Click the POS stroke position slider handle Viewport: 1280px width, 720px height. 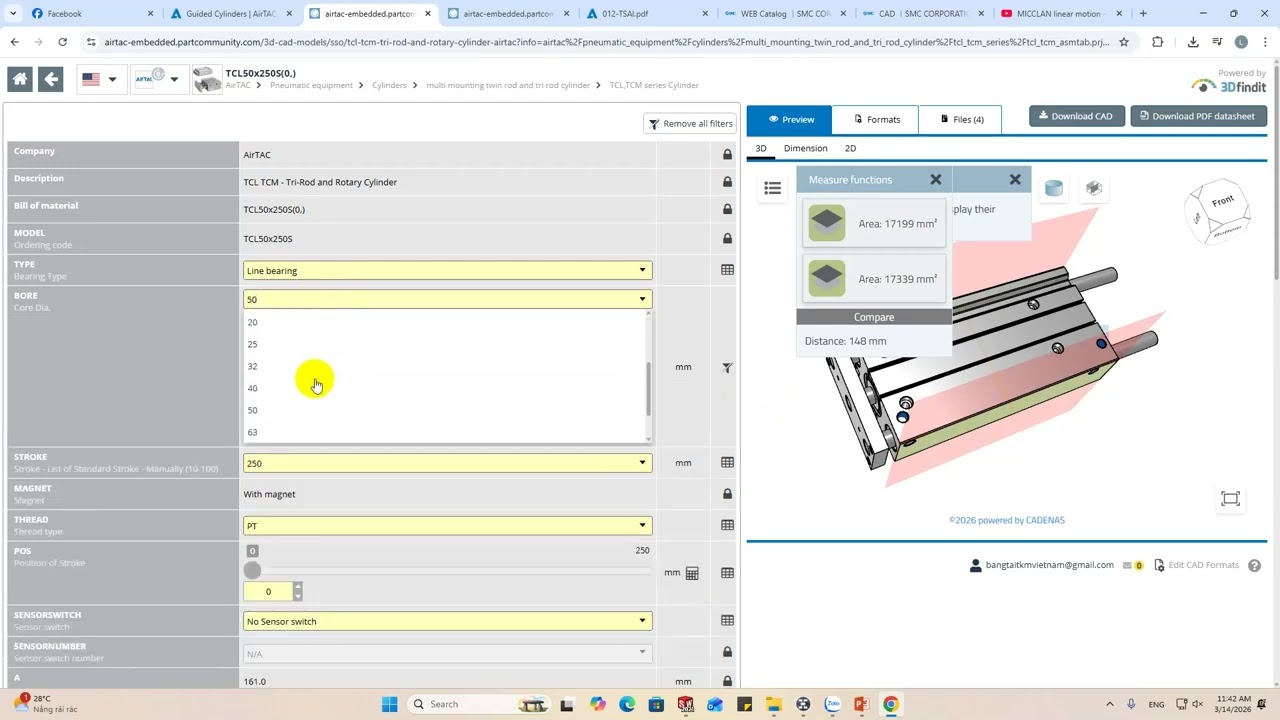click(x=252, y=570)
